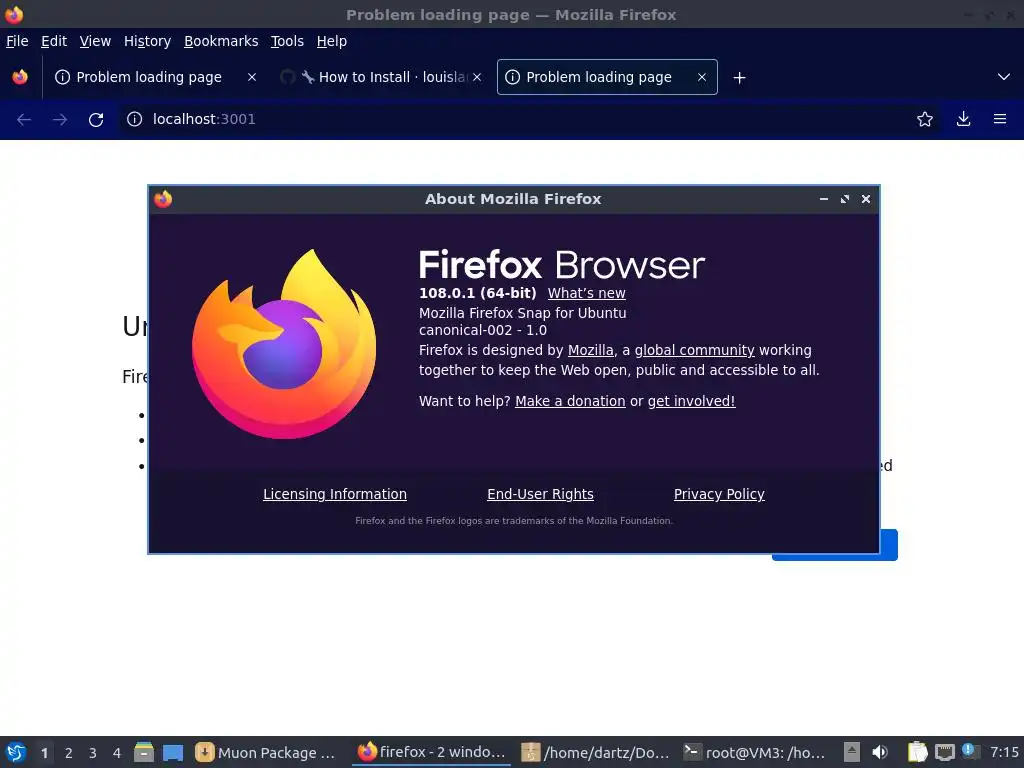Minimize the About Mozilla Firefox dialog
This screenshot has width=1024, height=768.
coord(824,199)
